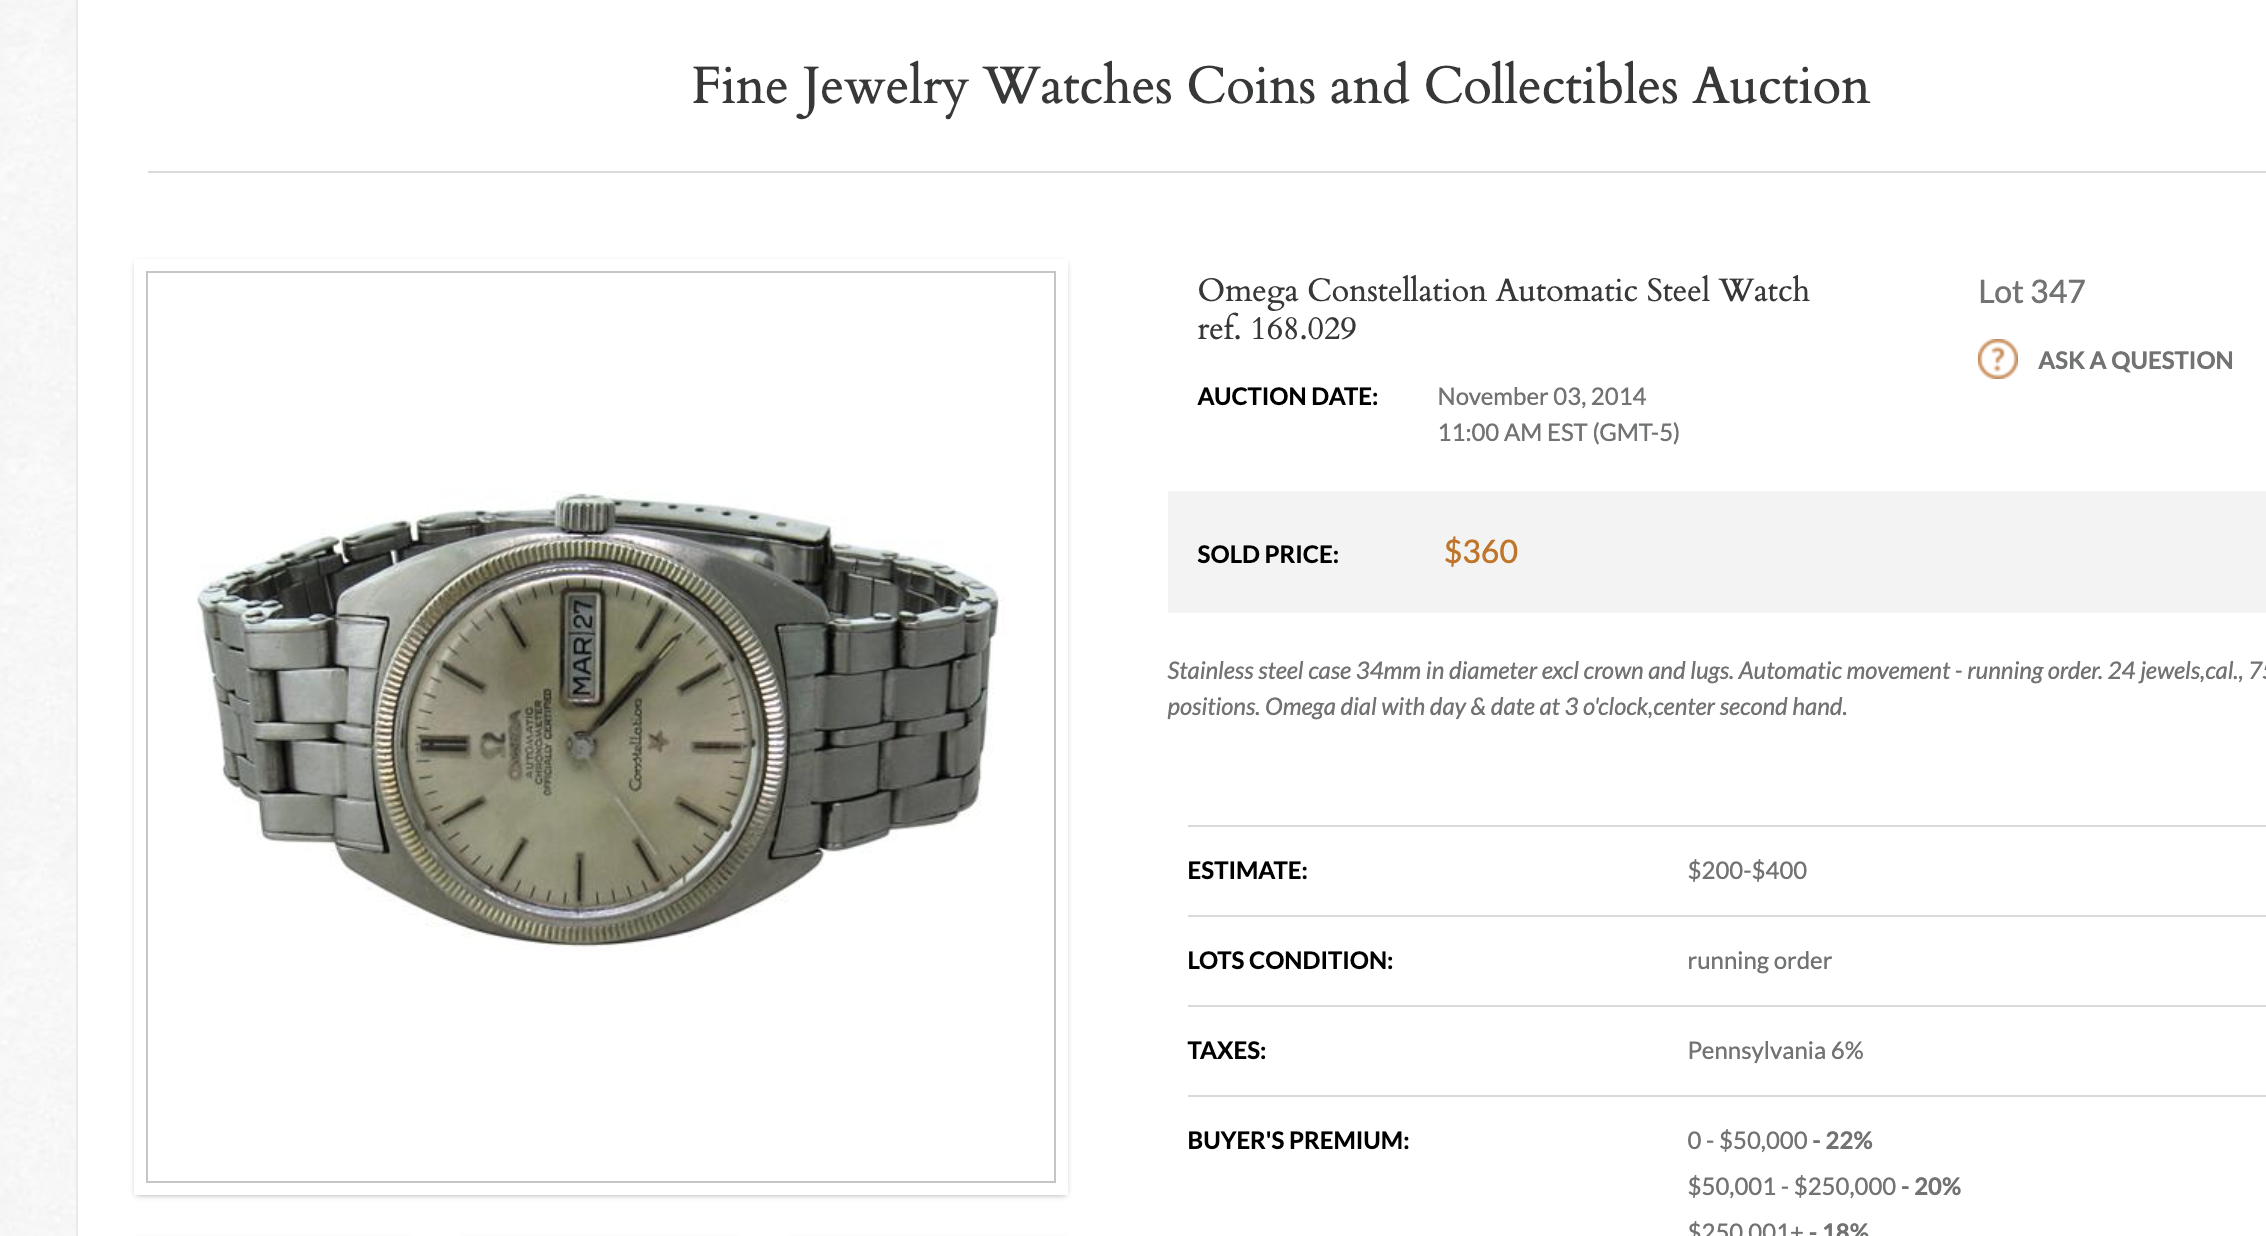
Task: Click the orange question mark icon
Action: pos(1997,359)
